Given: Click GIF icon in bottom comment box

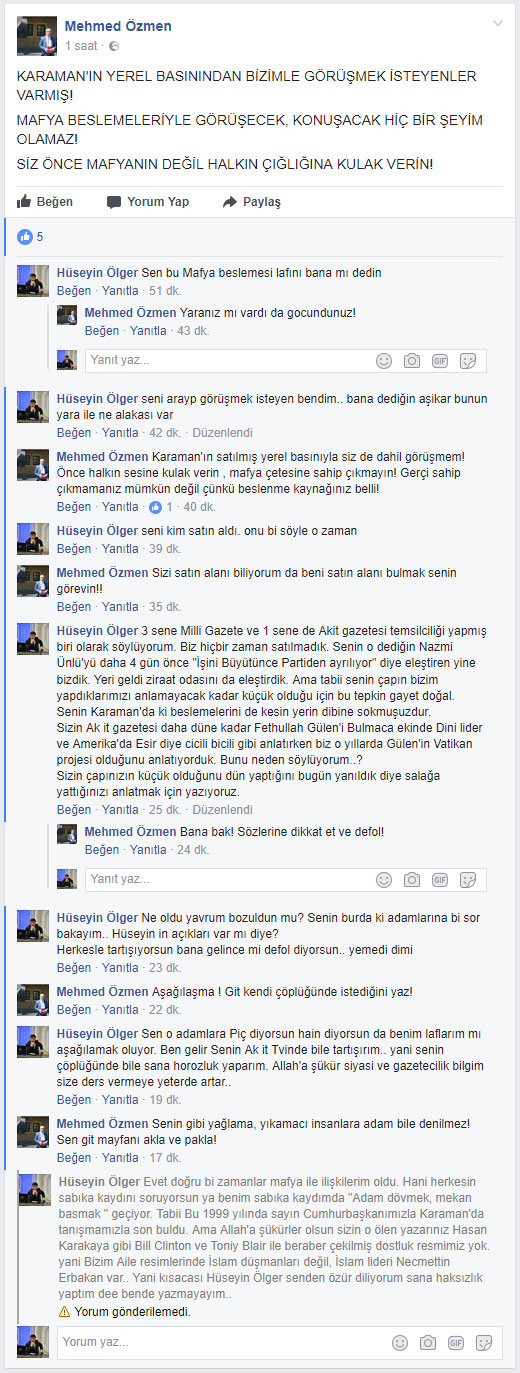Looking at the screenshot, I should pos(456,1342).
